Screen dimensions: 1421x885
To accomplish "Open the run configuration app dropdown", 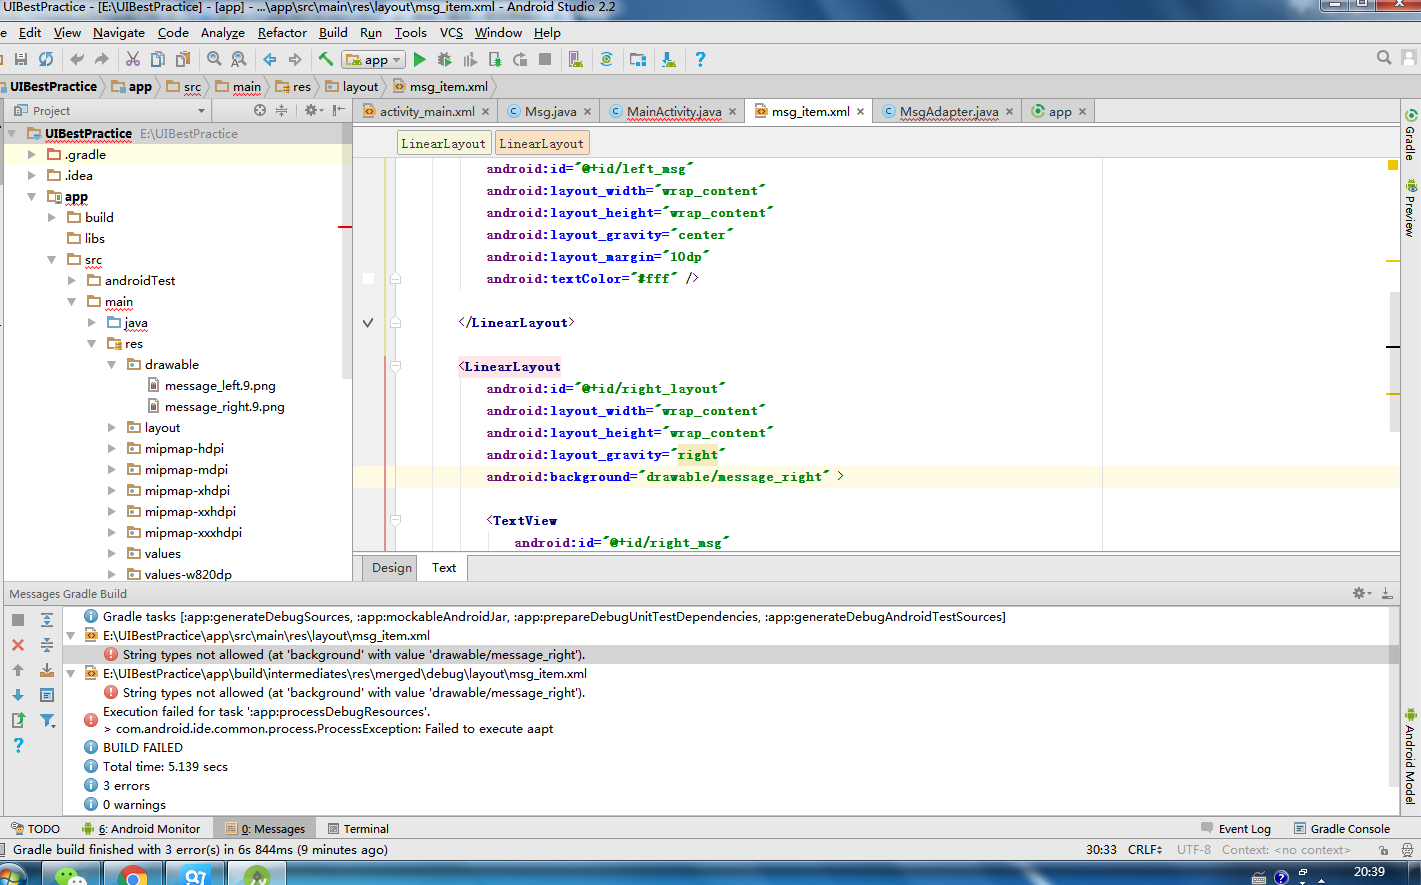I will coord(373,59).
